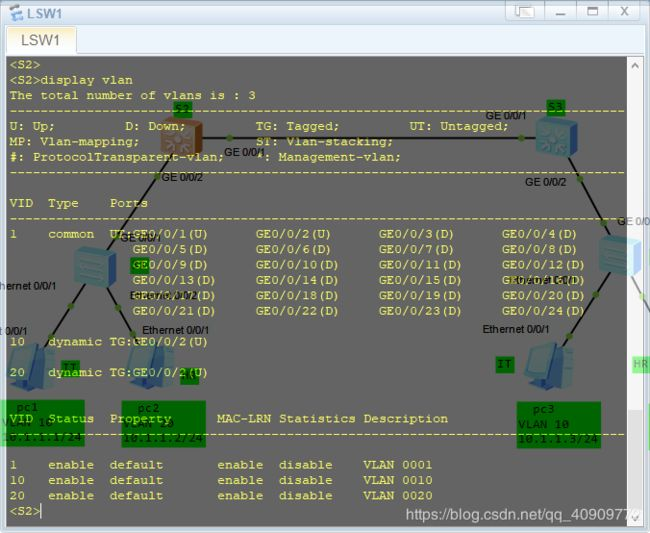
Task: Click the pc2 computer icon
Action: [151, 366]
